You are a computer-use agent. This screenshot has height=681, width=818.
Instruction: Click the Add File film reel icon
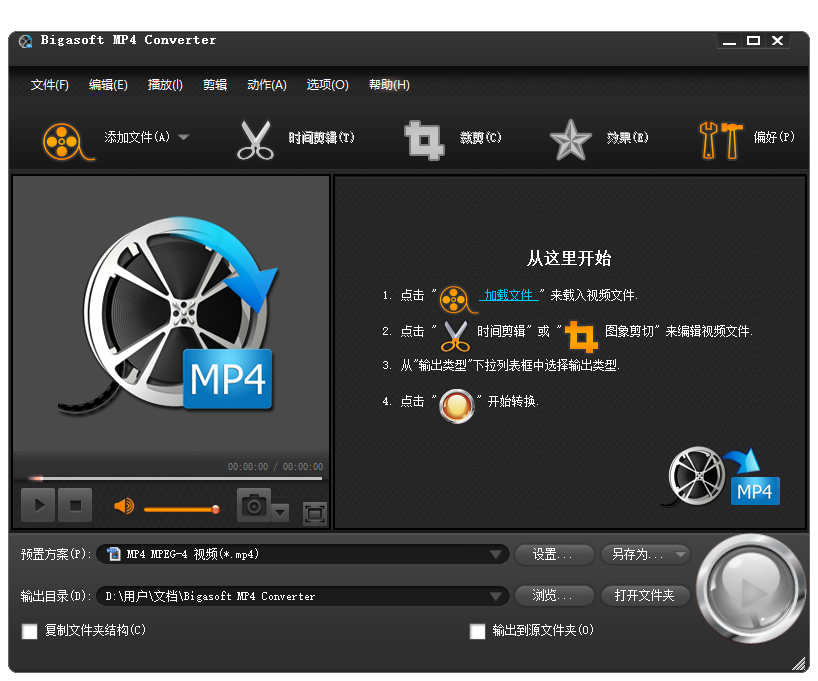tap(67, 141)
